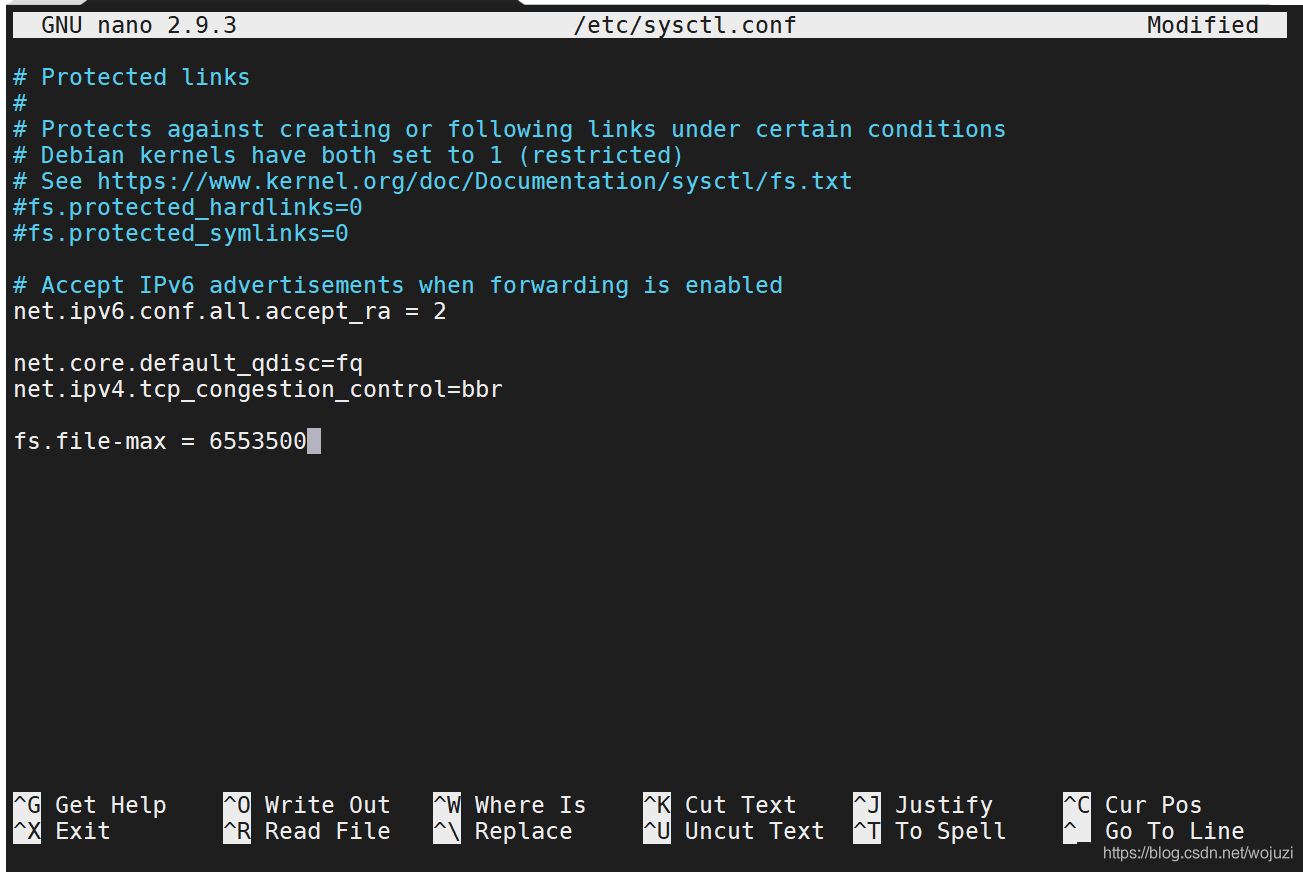Image resolution: width=1303 pixels, height=872 pixels.
Task: Click the #fs.protected_symlinks=0 line
Action: (181, 233)
